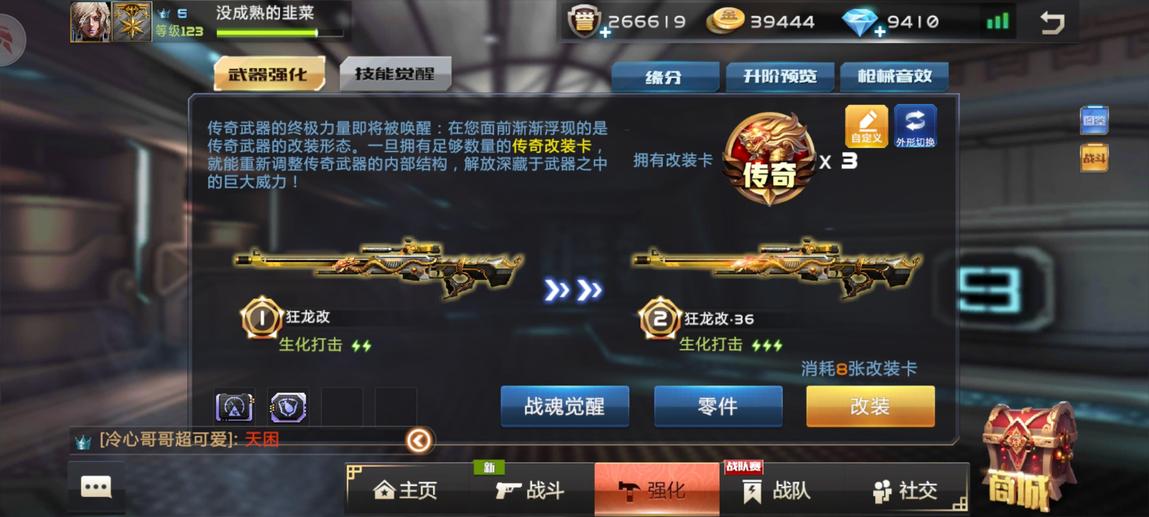This screenshot has width=1149, height=517.
Task: Open the 升阶预览 upgrade preview
Action: coord(780,76)
